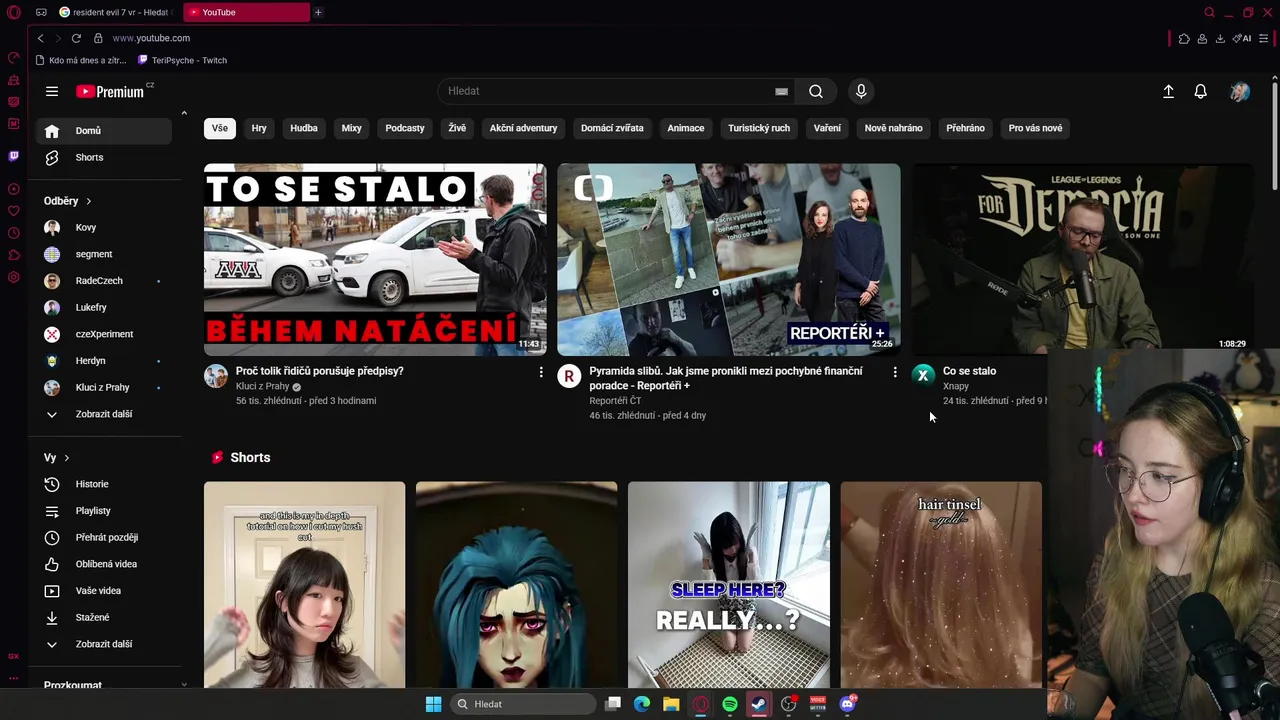This screenshot has width=1280, height=720.
Task: Open OBS Studio from the taskbar
Action: pyautogui.click(x=789, y=704)
